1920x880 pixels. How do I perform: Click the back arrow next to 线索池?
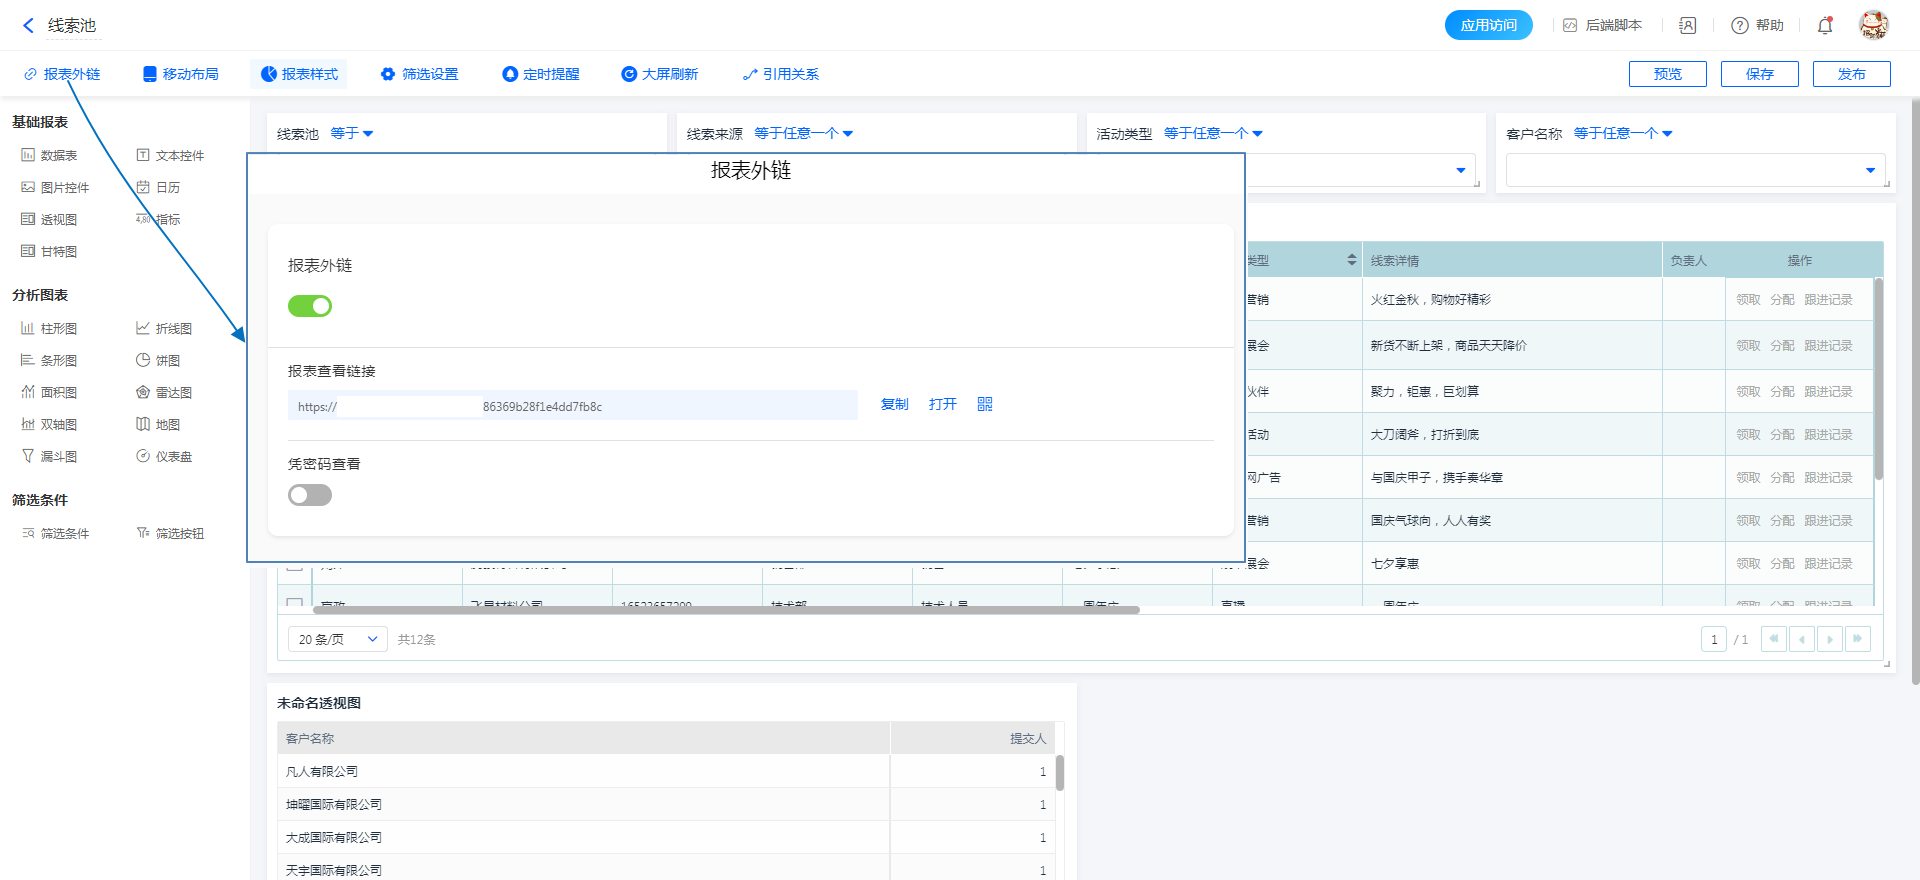click(x=28, y=26)
